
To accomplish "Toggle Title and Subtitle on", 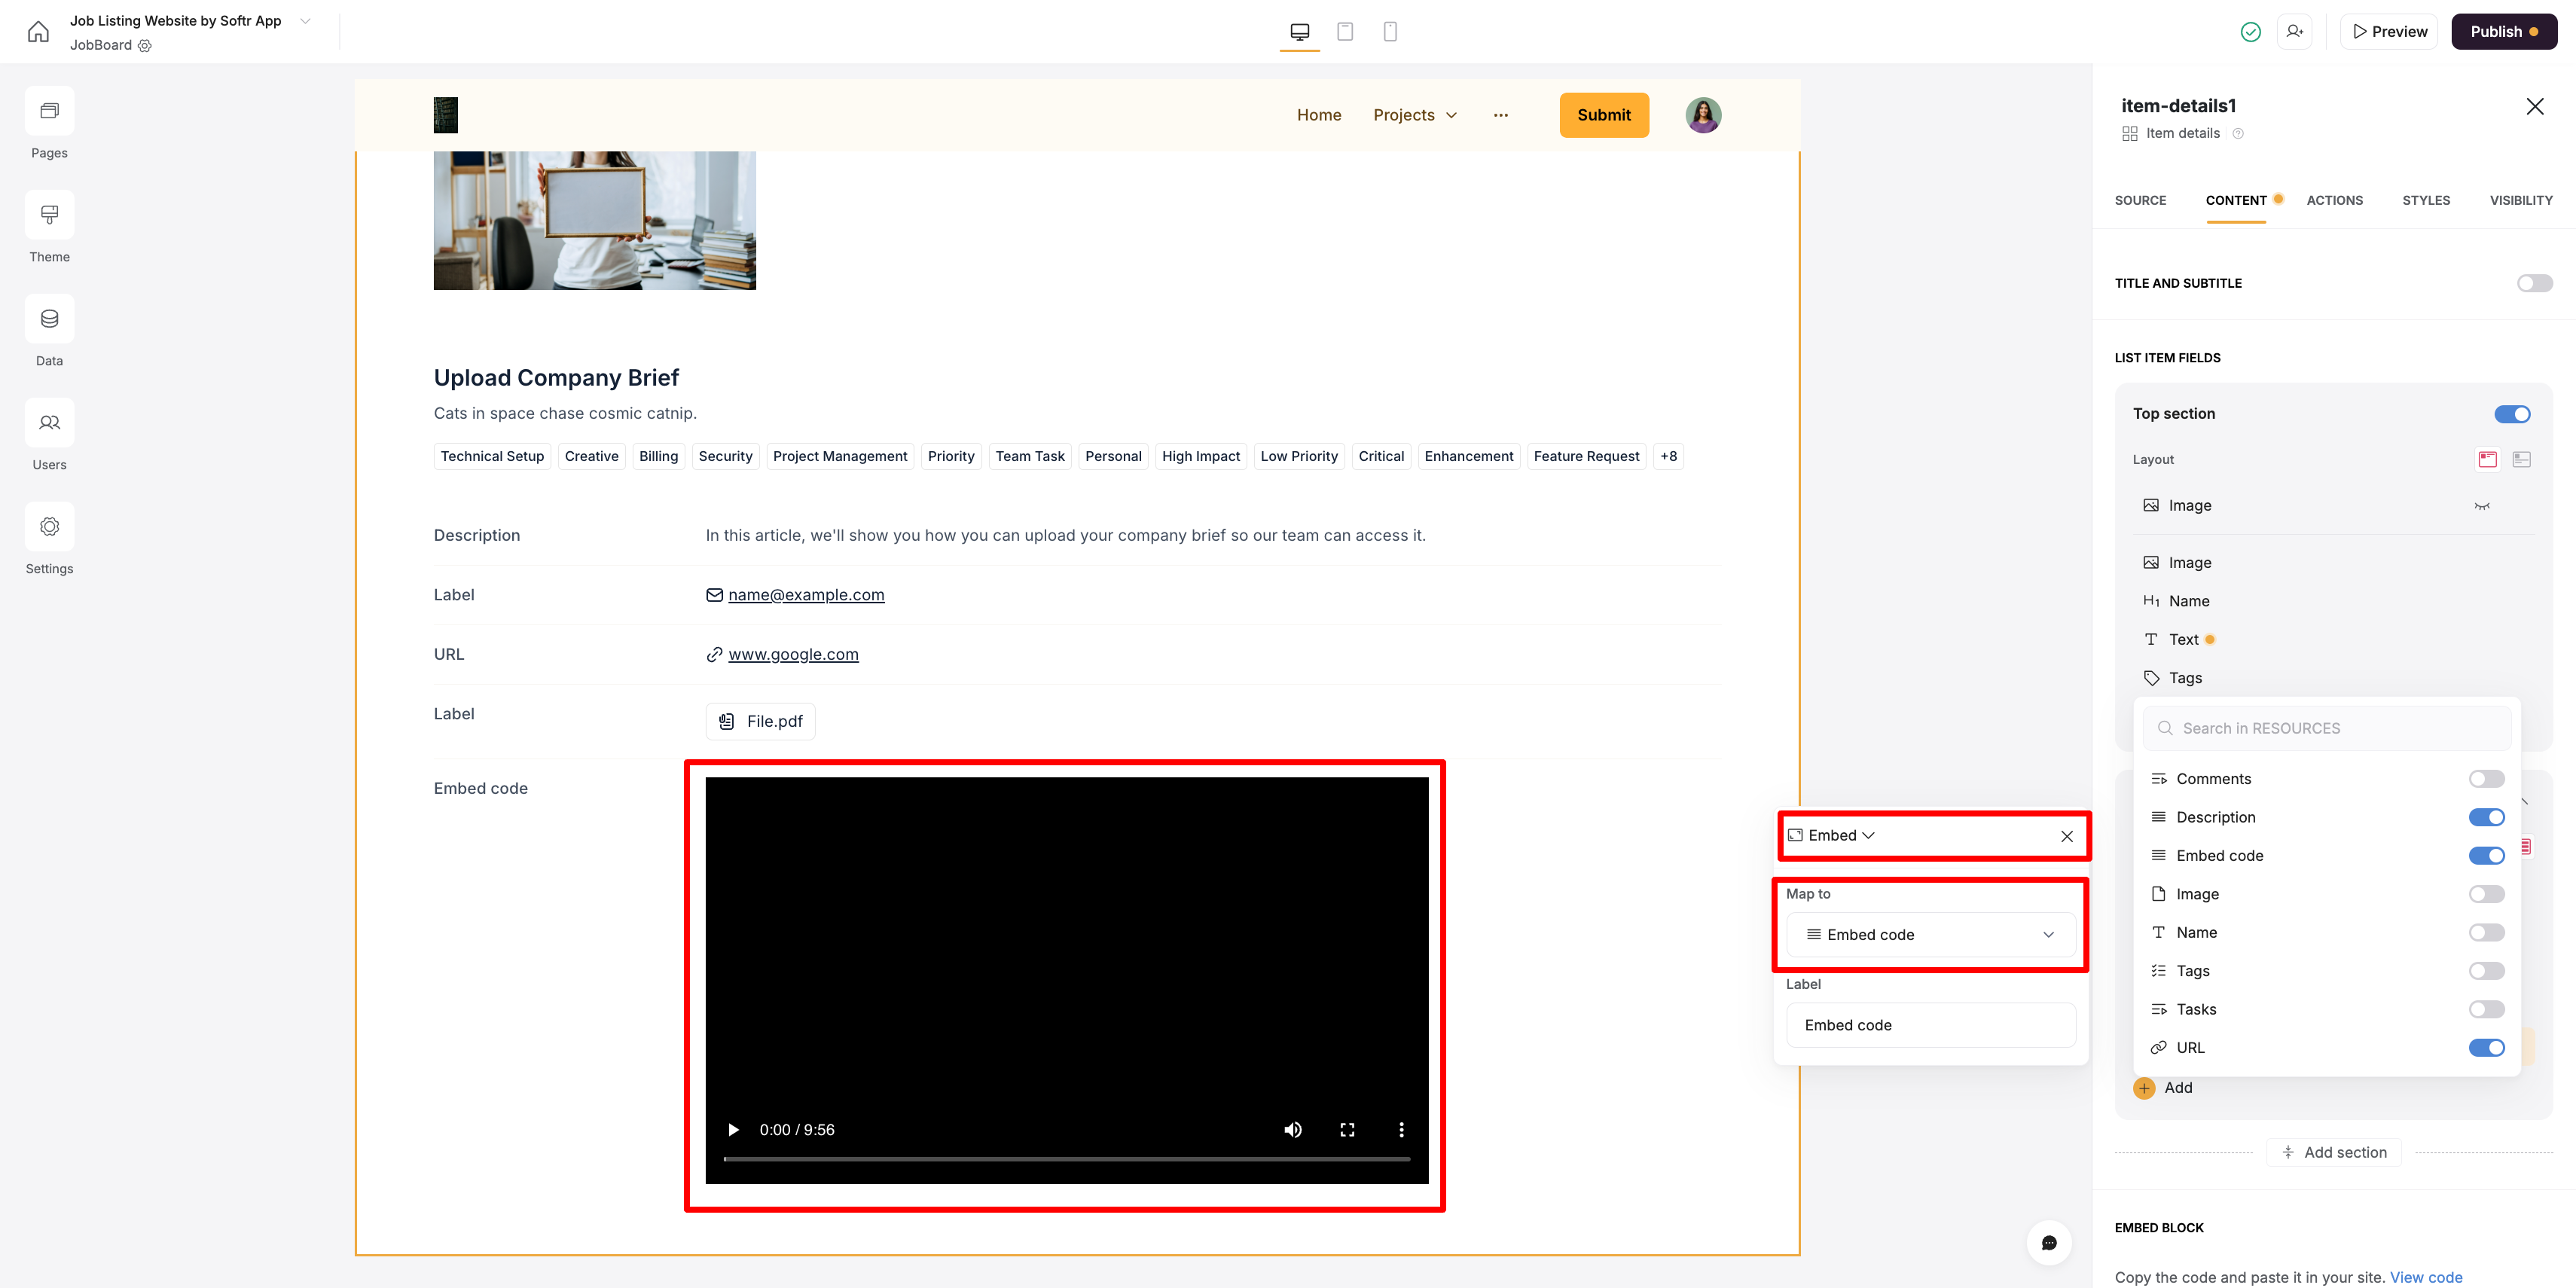I will tap(2534, 283).
